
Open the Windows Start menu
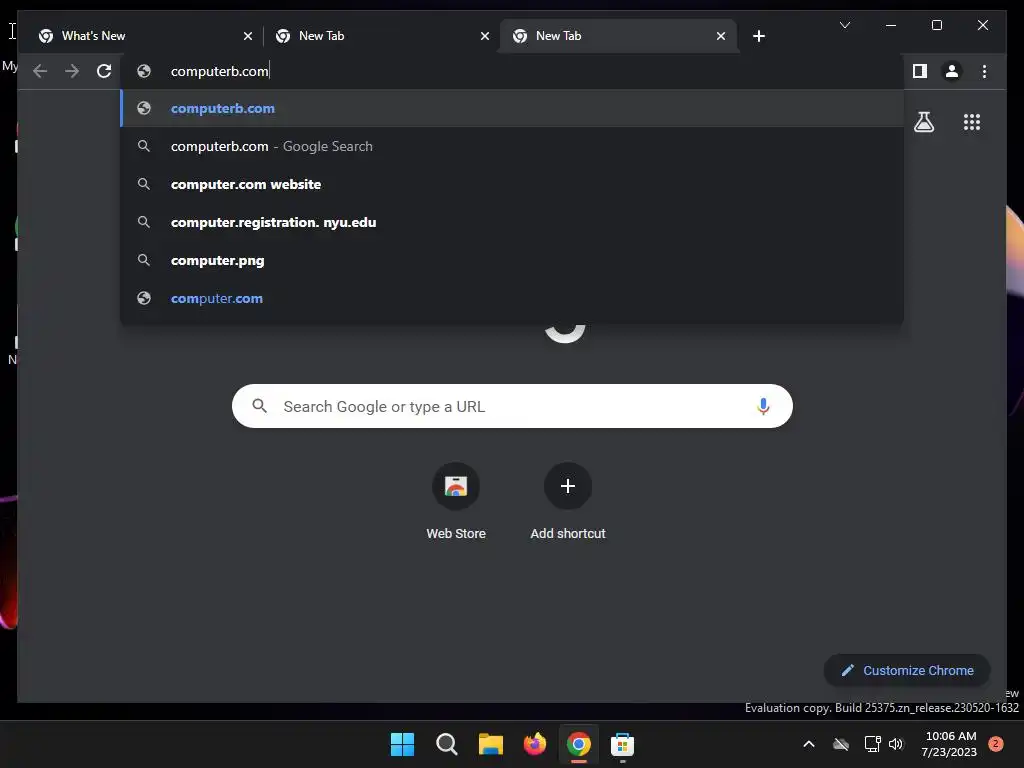(x=402, y=744)
